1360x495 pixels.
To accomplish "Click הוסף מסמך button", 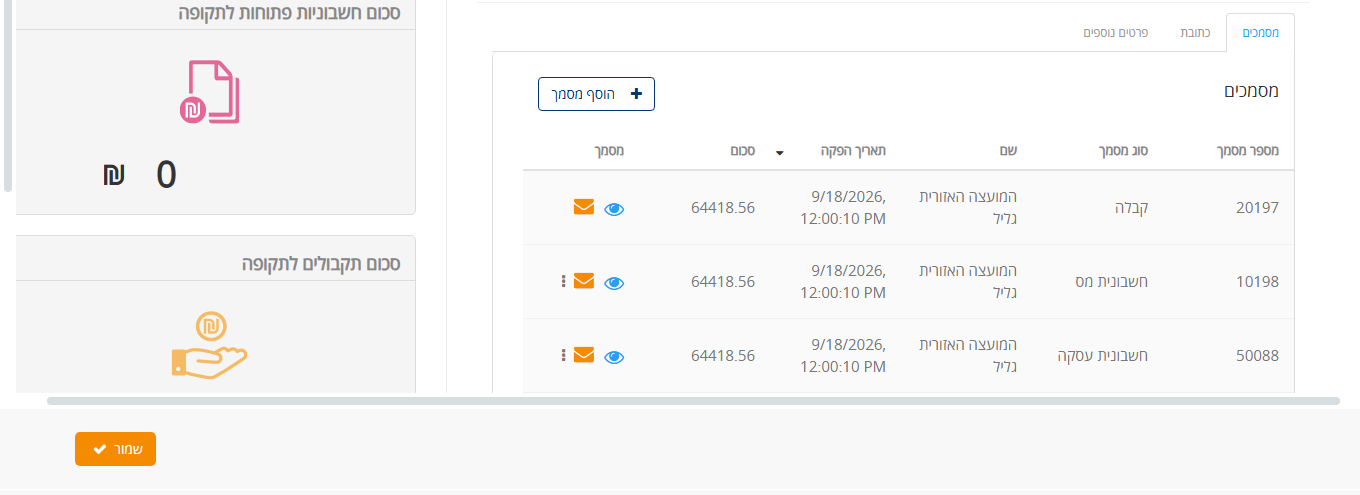I will click(596, 94).
